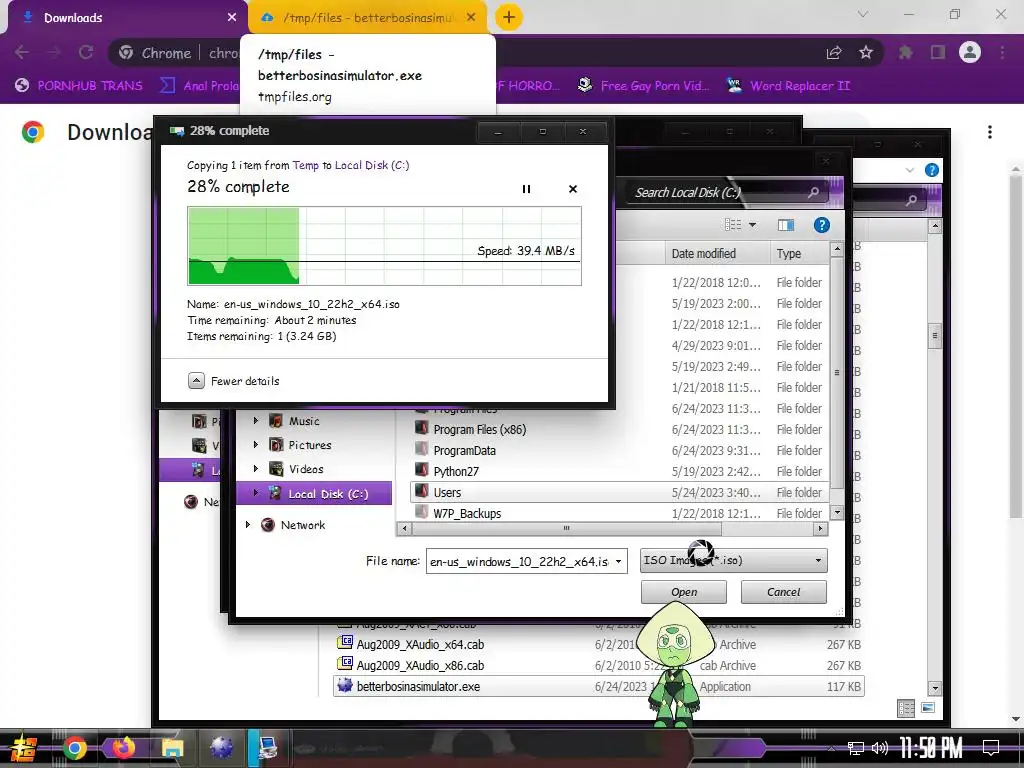Open Chrome from the taskbar
The image size is (1024, 768).
[x=74, y=748]
